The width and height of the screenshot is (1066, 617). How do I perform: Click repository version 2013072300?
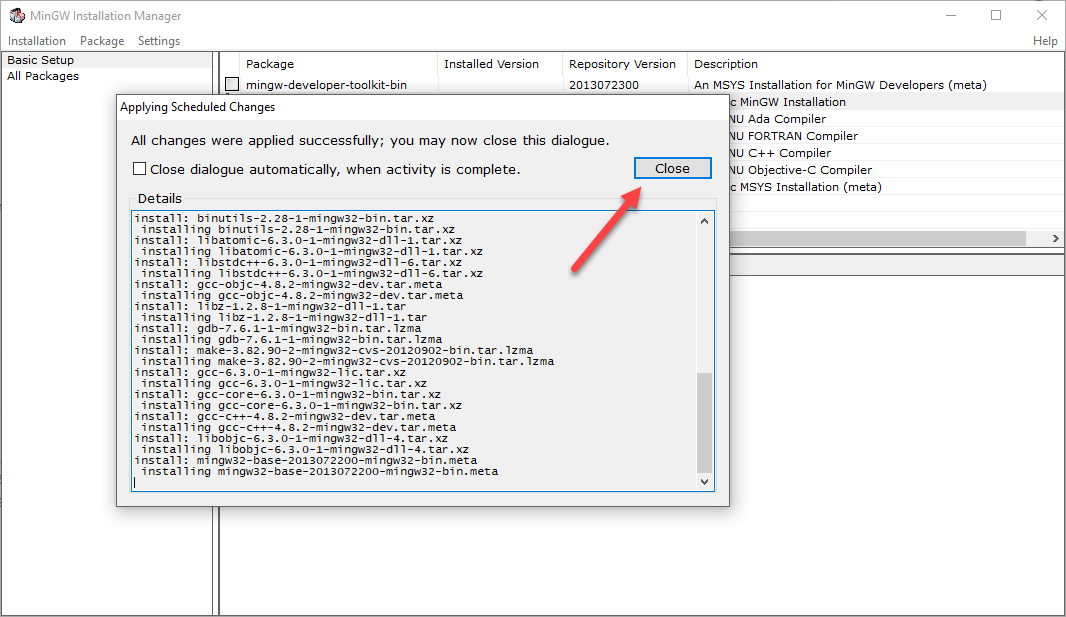pos(604,85)
